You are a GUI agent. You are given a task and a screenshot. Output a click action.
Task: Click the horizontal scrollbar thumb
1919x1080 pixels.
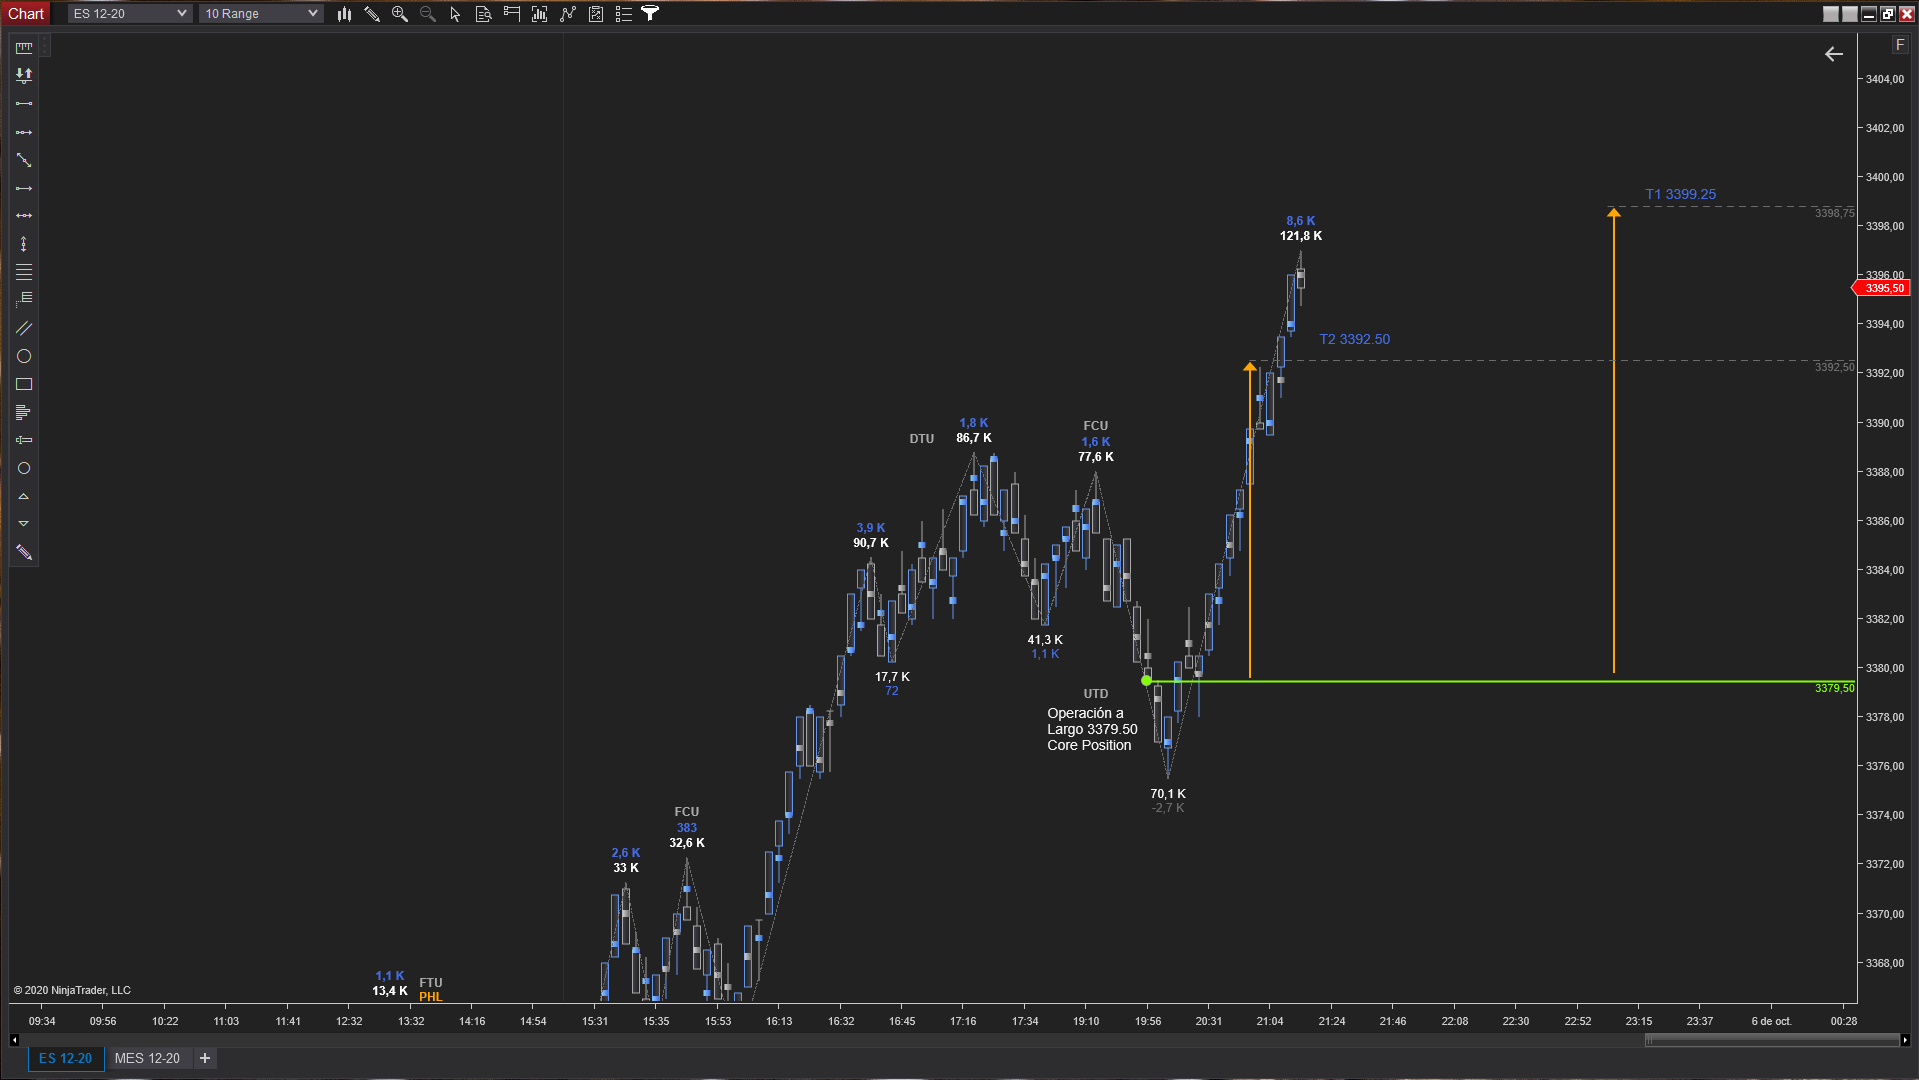1771,1040
